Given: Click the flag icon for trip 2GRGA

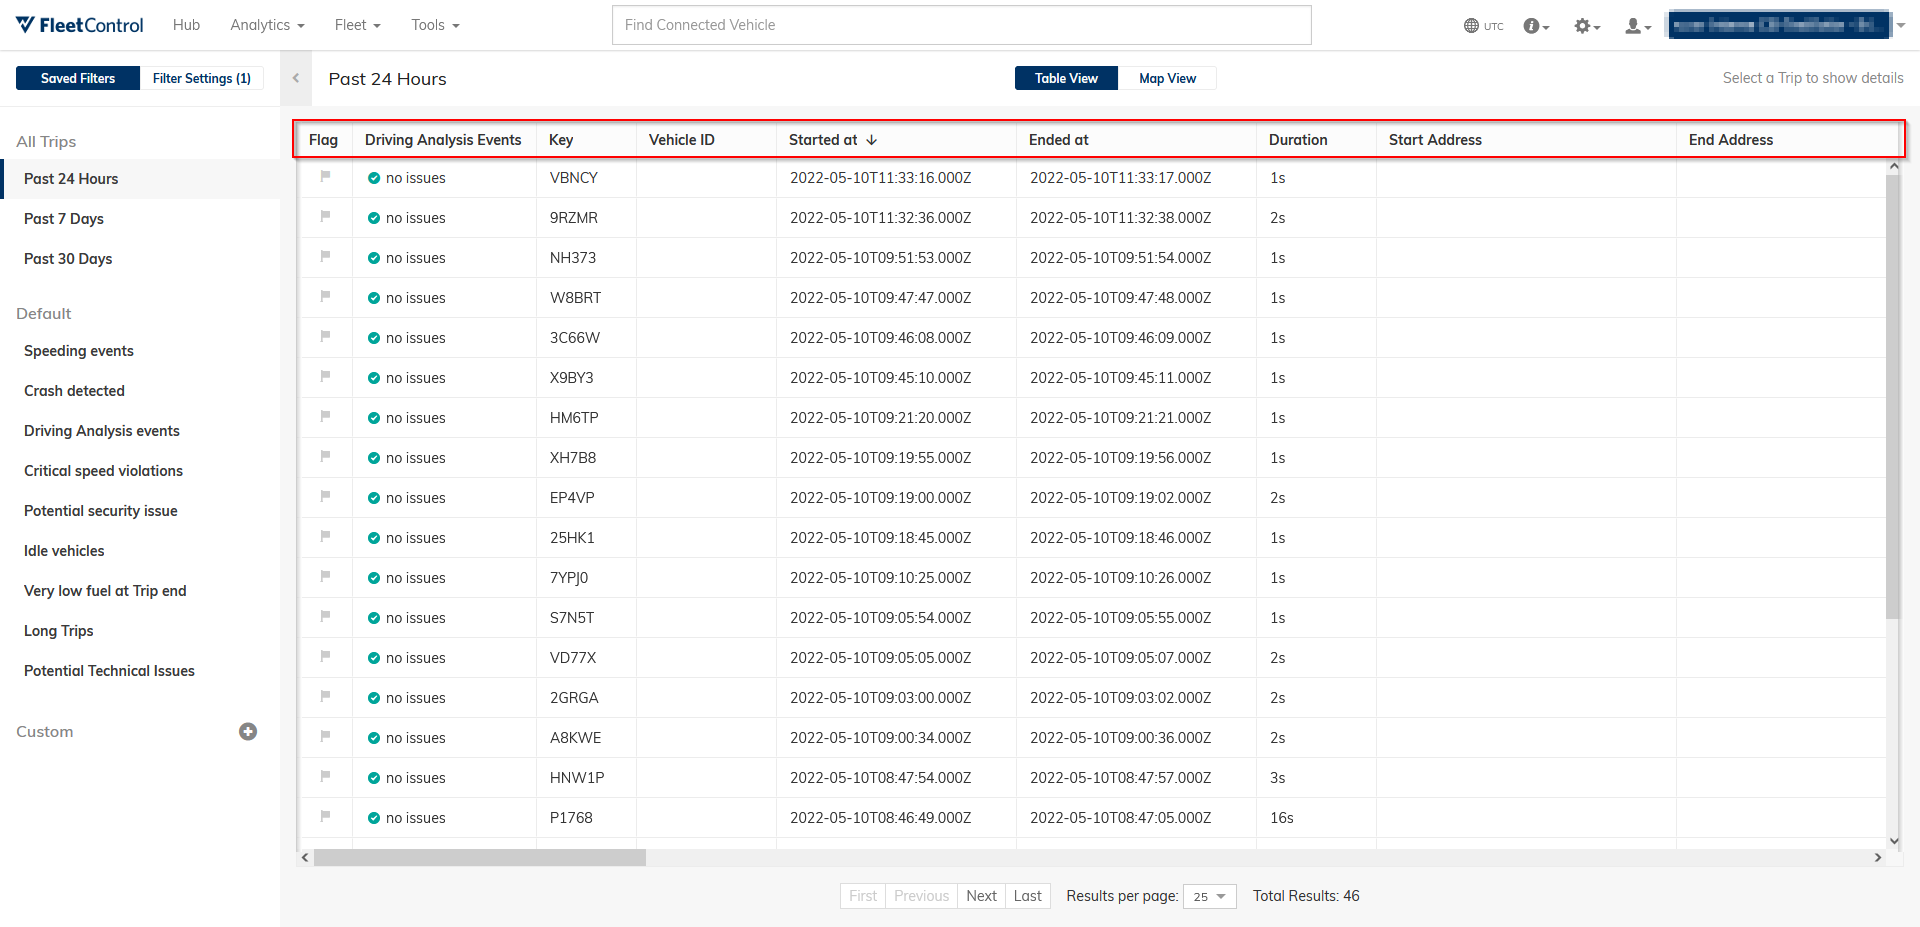Looking at the screenshot, I should point(325,696).
